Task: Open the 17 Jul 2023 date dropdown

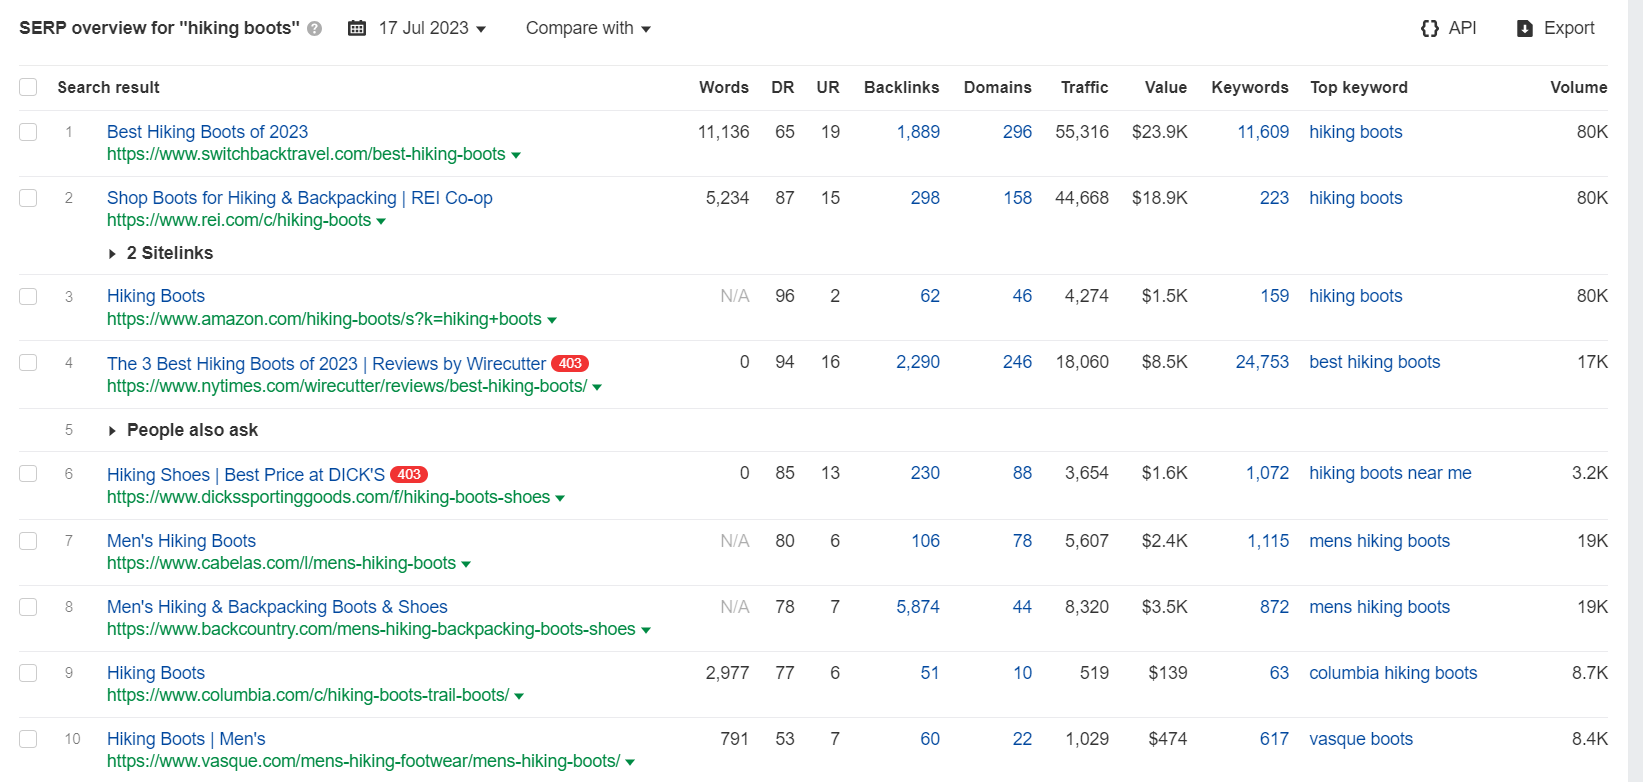Action: click(432, 28)
